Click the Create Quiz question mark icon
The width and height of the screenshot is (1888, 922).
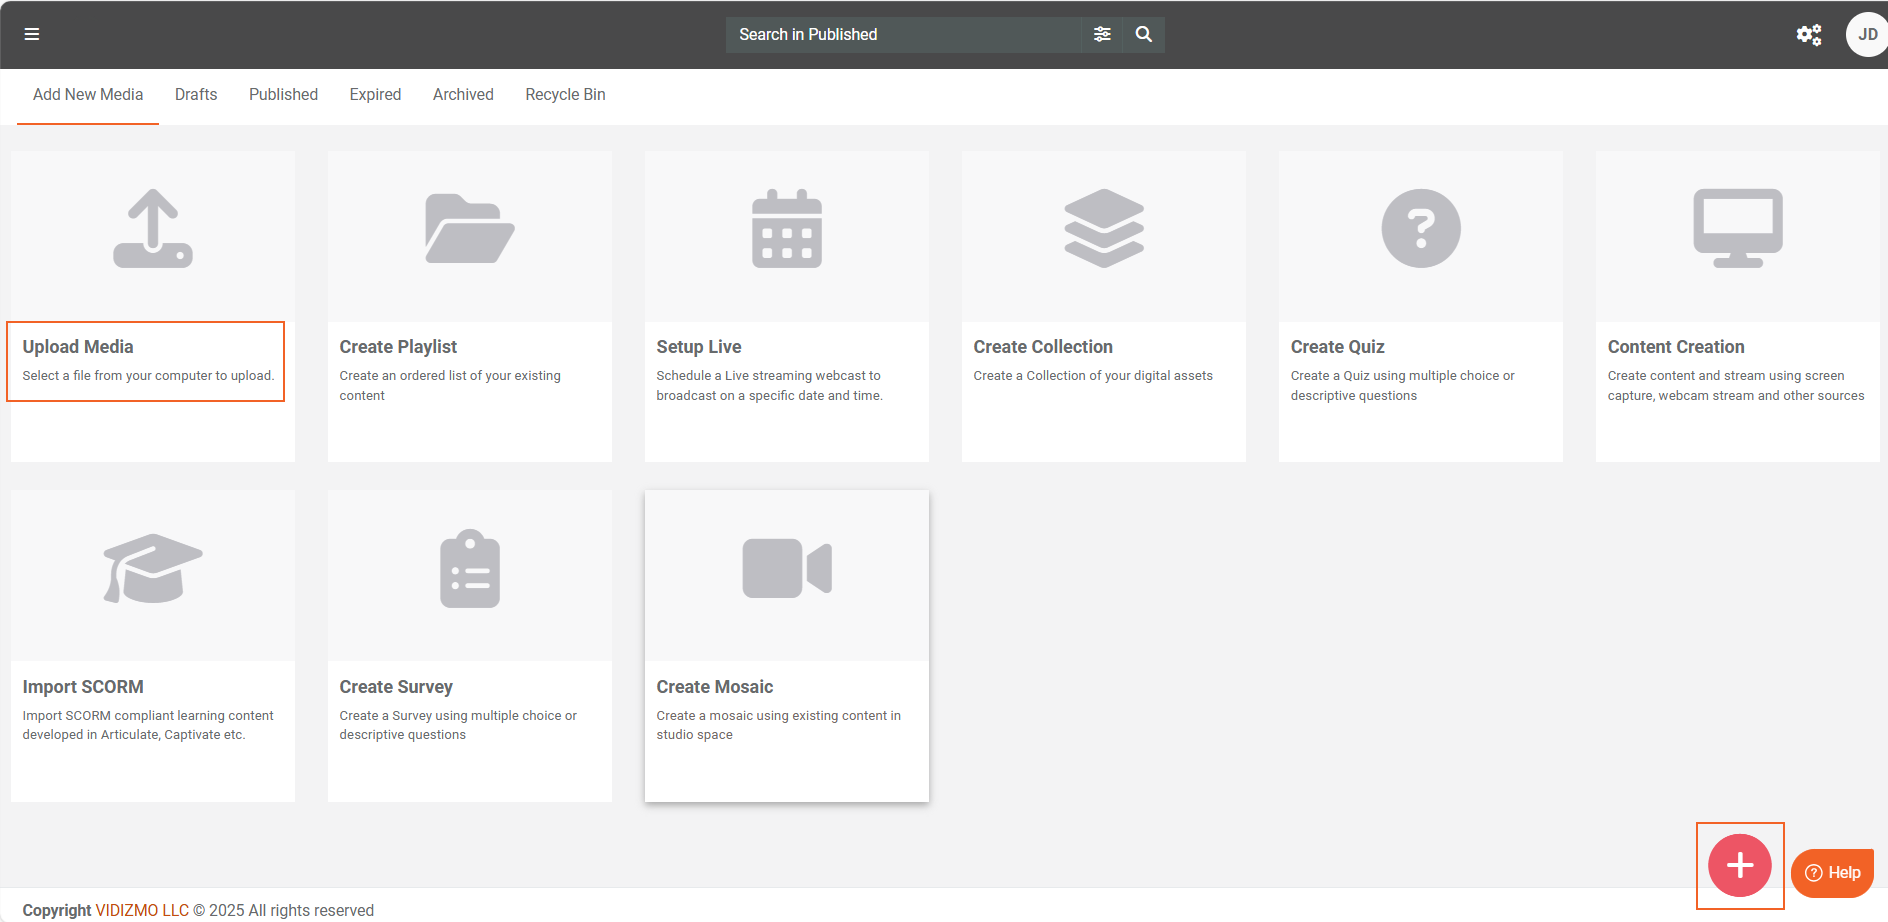tap(1420, 229)
